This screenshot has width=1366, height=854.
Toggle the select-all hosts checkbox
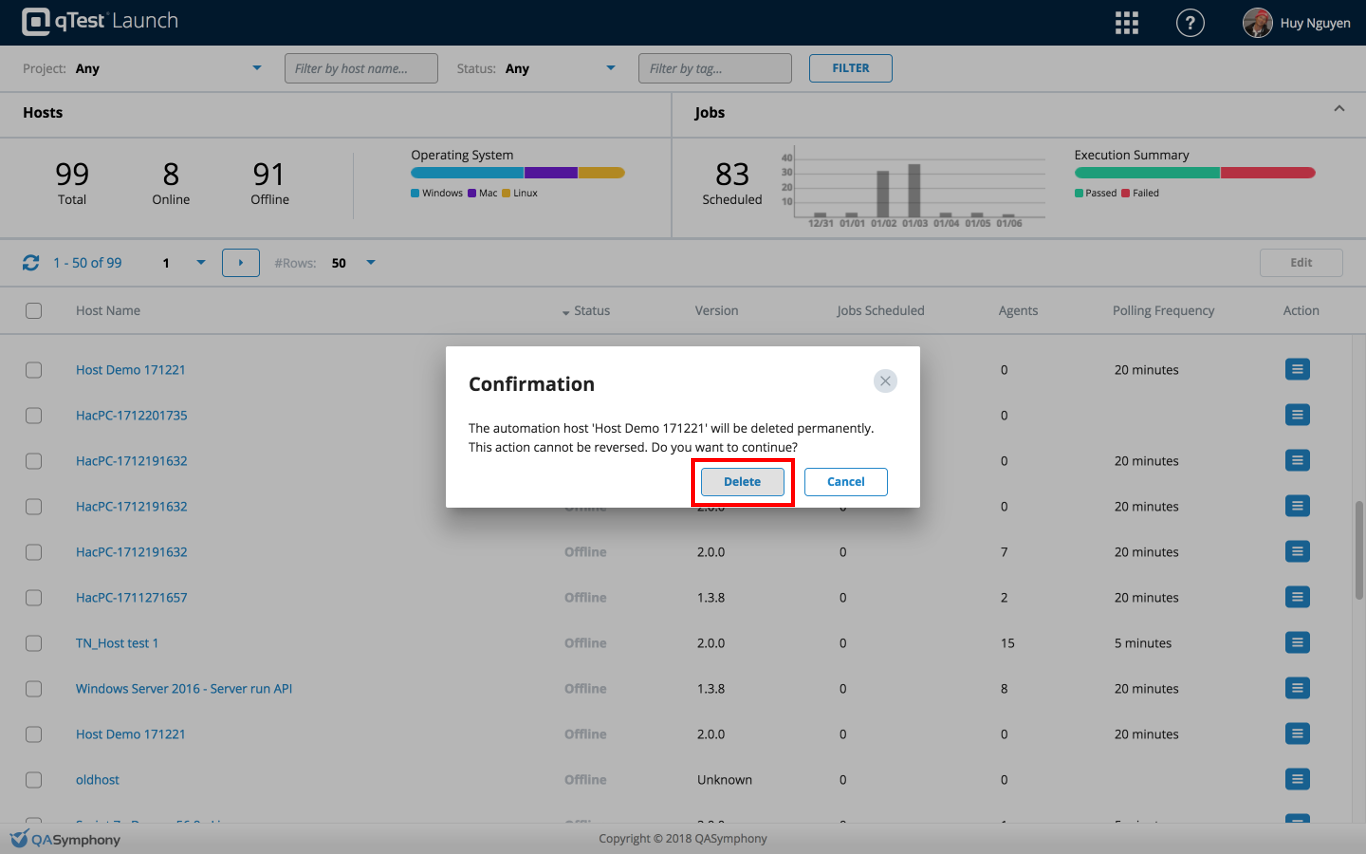[x=34, y=311]
